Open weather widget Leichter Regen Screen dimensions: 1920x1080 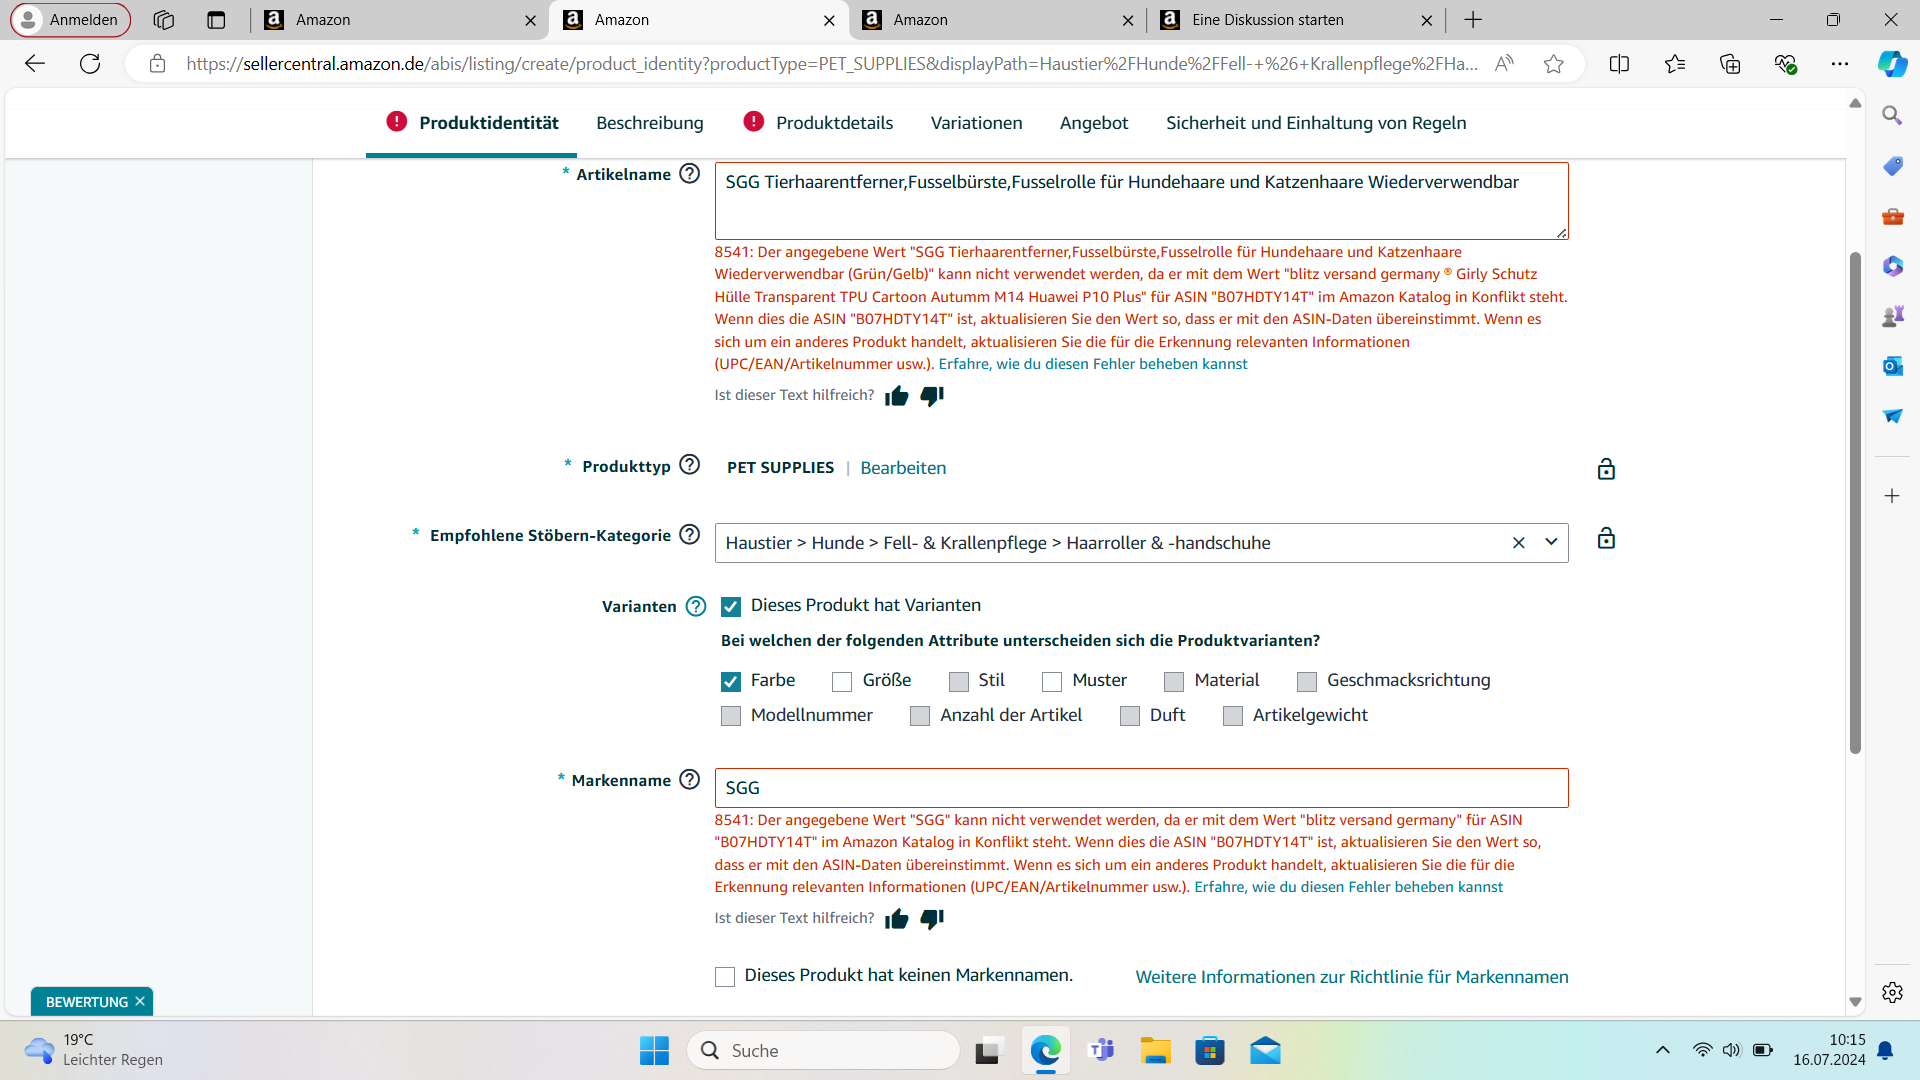[94, 1050]
